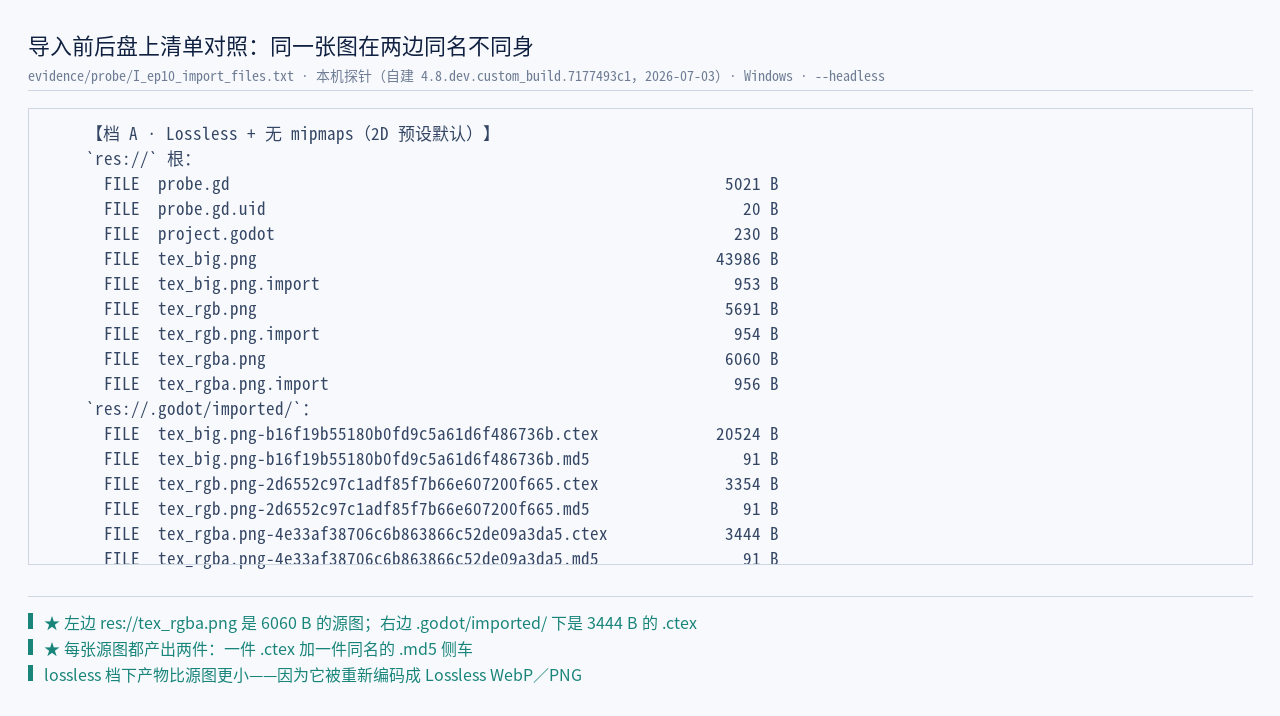
Task: Click the 230 B size value
Action: pos(756,234)
